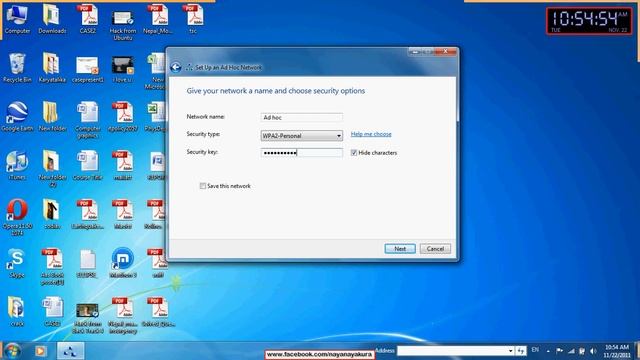Click the Next button
Image resolution: width=640 pixels, height=360 pixels.
tap(400, 249)
